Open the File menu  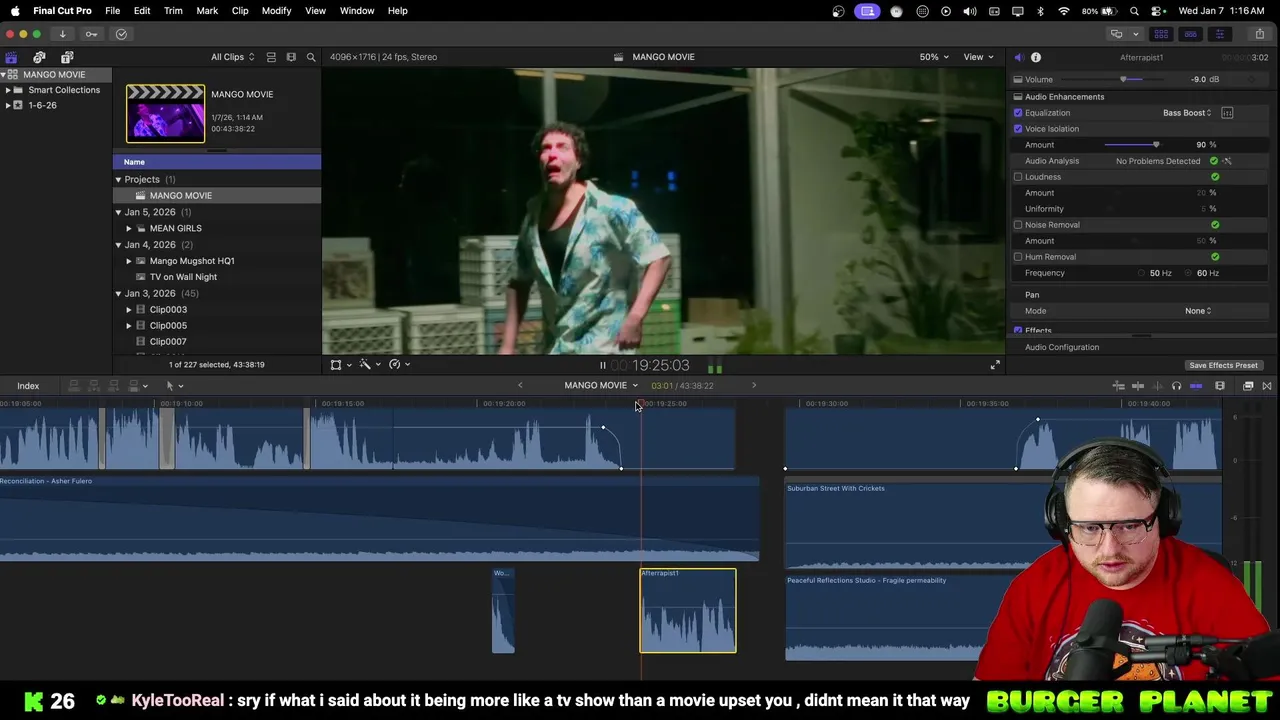click(x=113, y=11)
